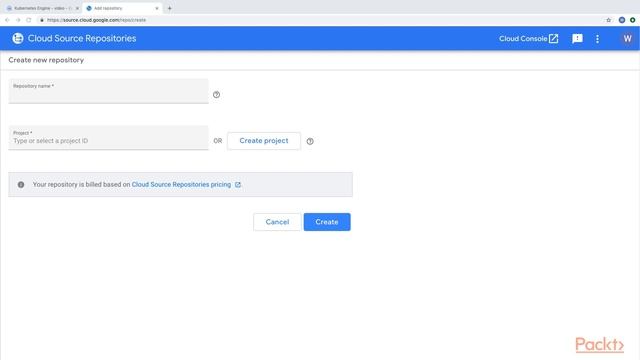Show help for the Project field
Image resolution: width=640 pixels, height=360 pixels.
[310, 141]
